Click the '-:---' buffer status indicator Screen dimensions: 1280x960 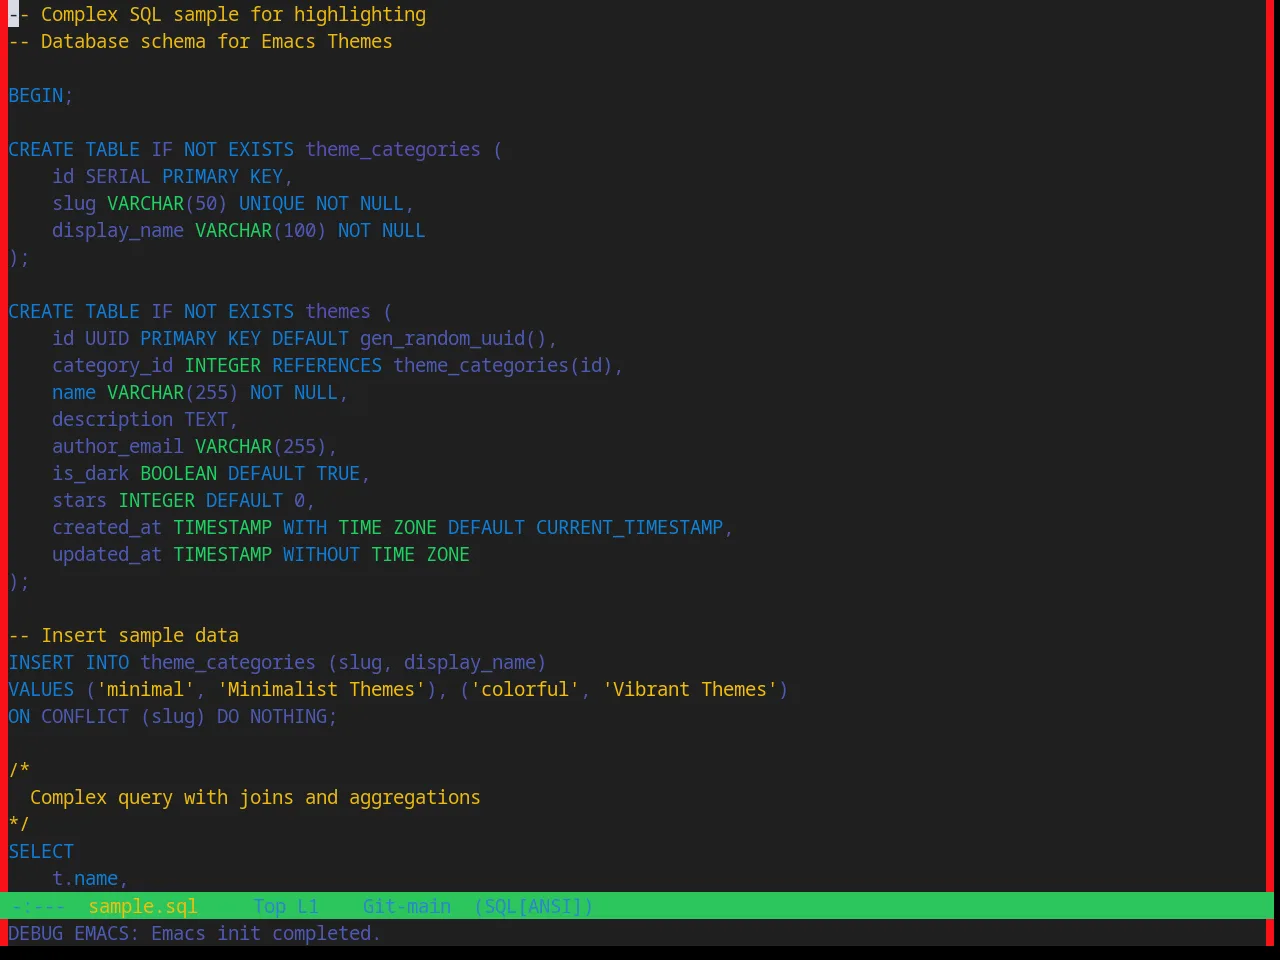[38, 906]
